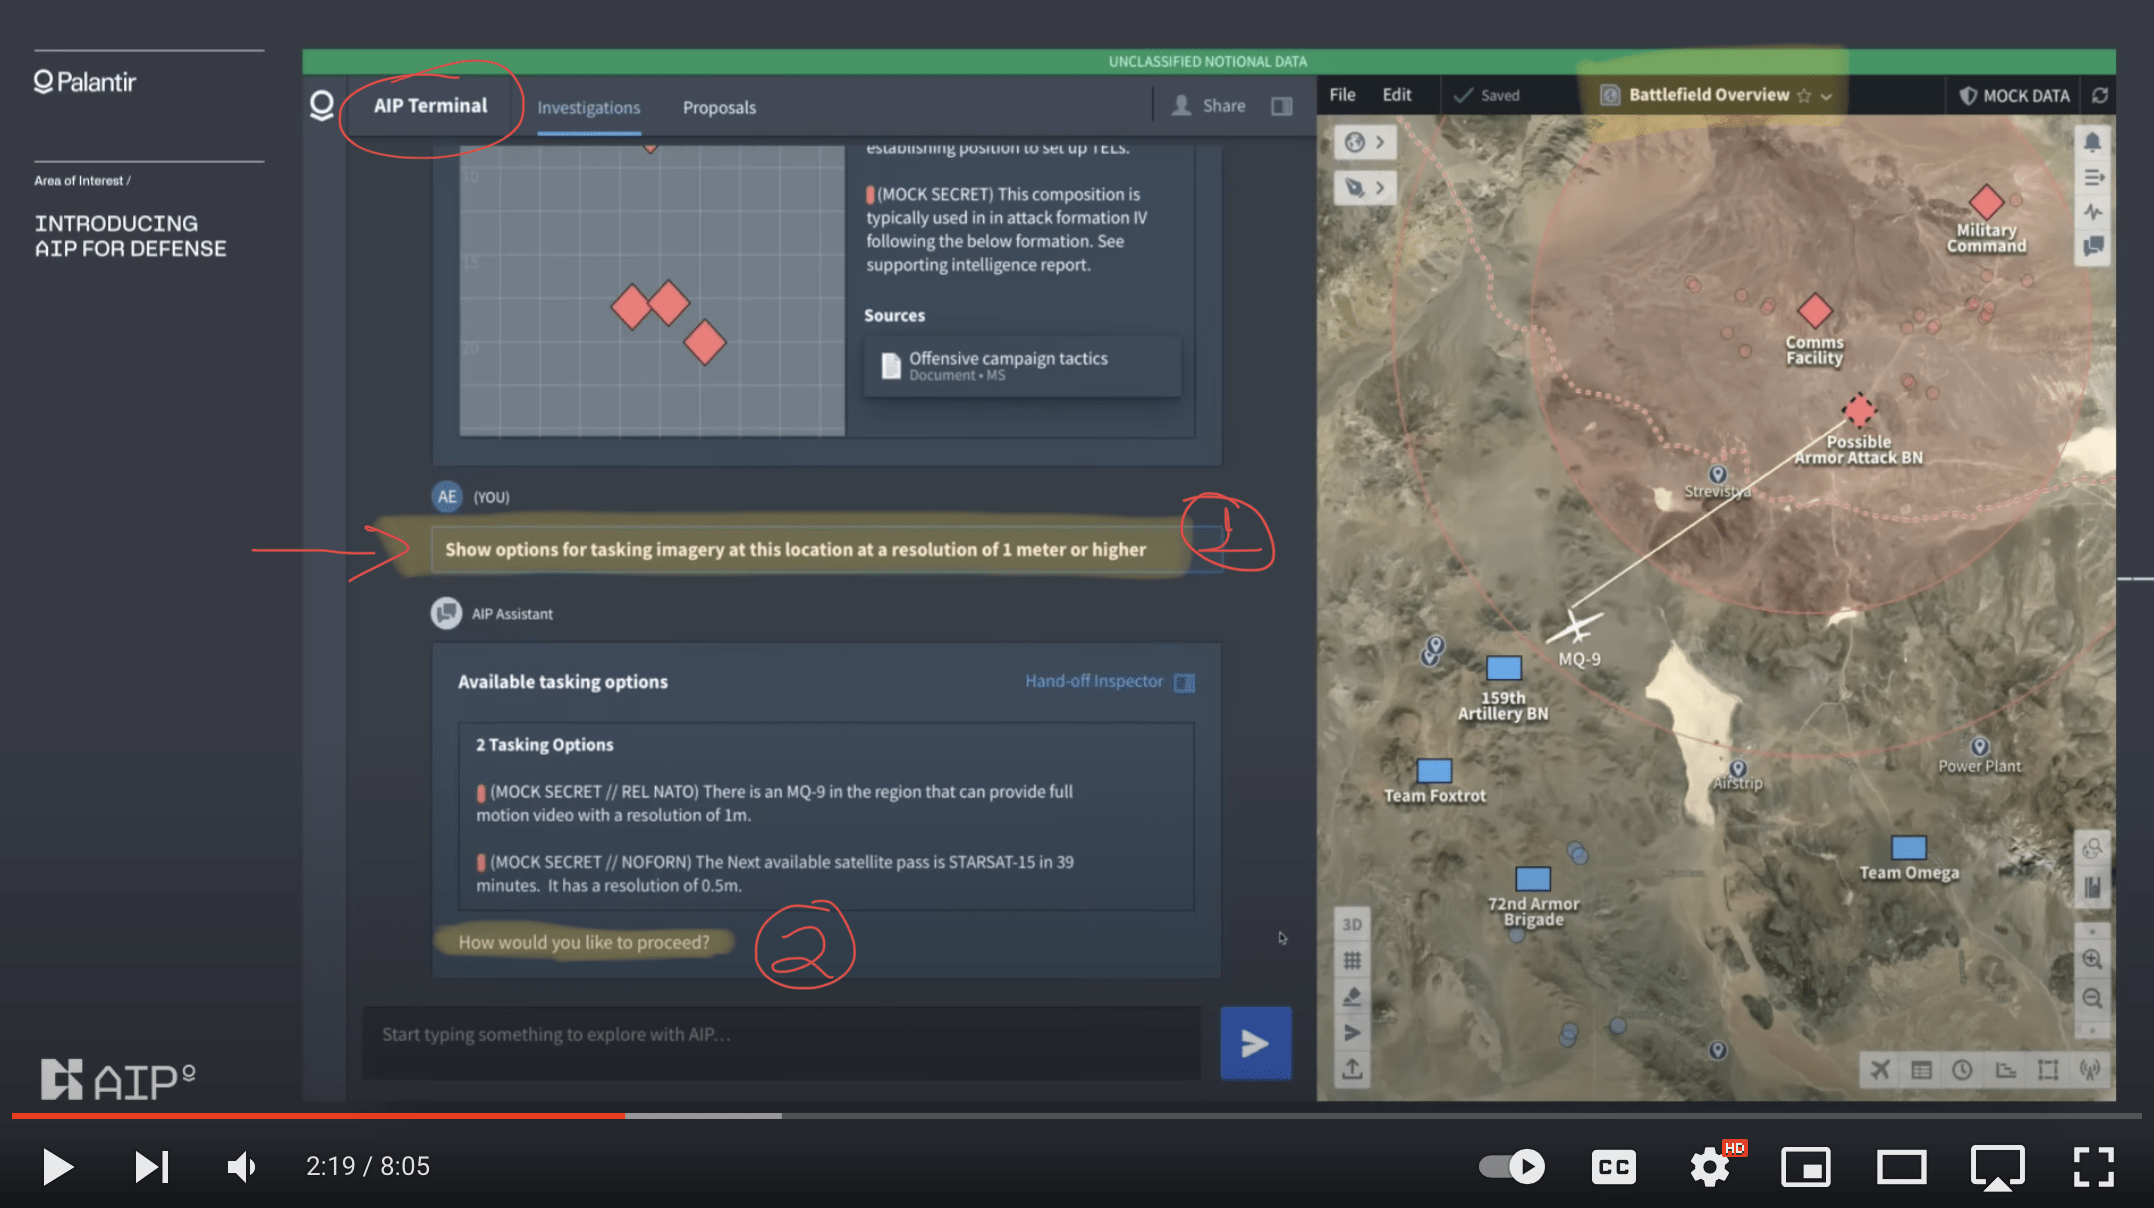Click the refresh icon next to MOCK DATA

pos(2100,95)
